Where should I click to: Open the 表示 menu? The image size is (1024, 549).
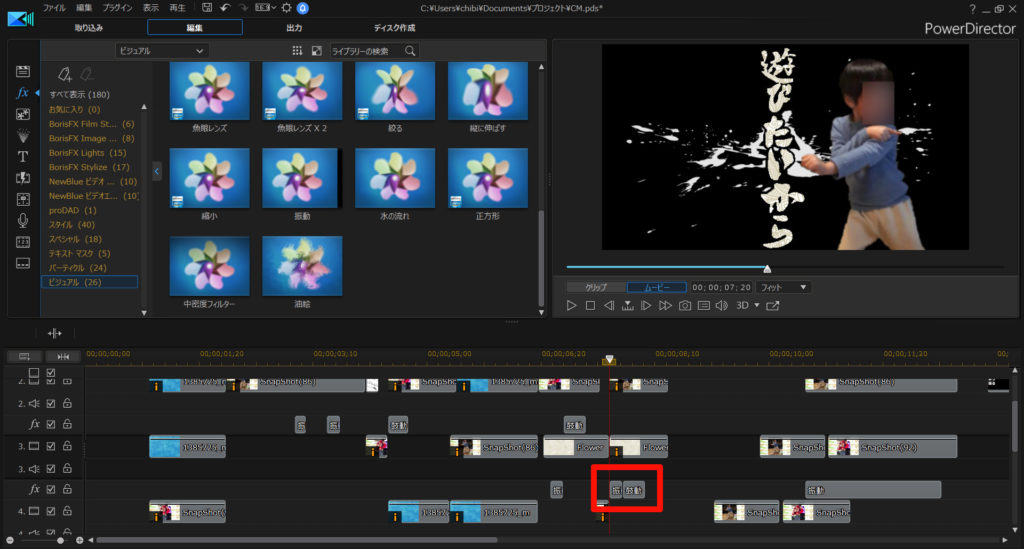coord(151,8)
